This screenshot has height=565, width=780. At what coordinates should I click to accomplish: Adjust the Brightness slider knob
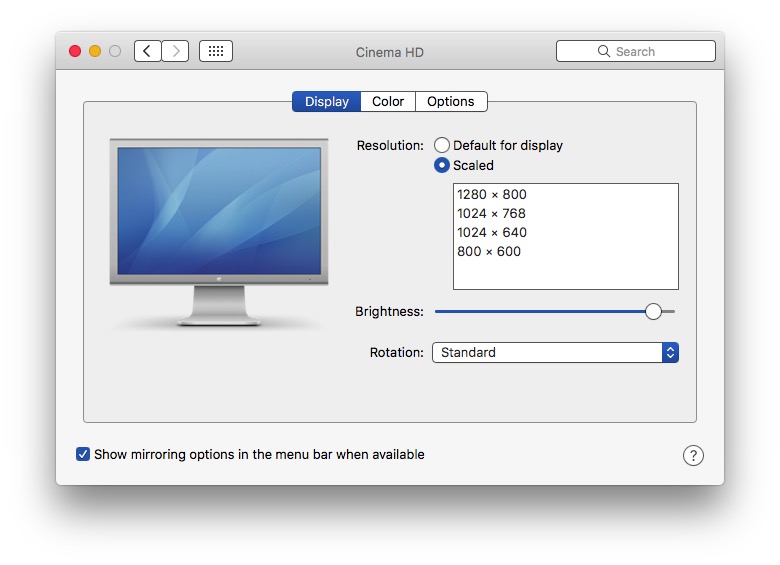click(x=653, y=311)
